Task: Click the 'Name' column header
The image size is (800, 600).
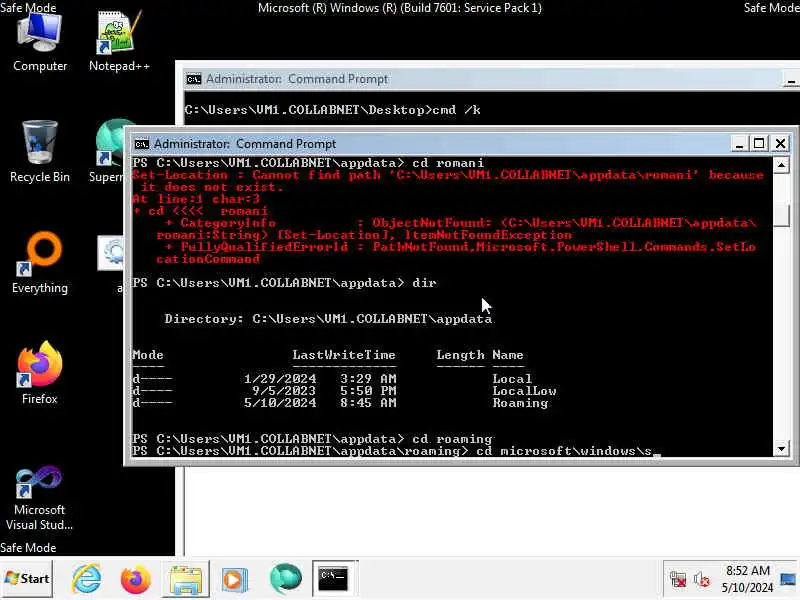Action: (508, 355)
